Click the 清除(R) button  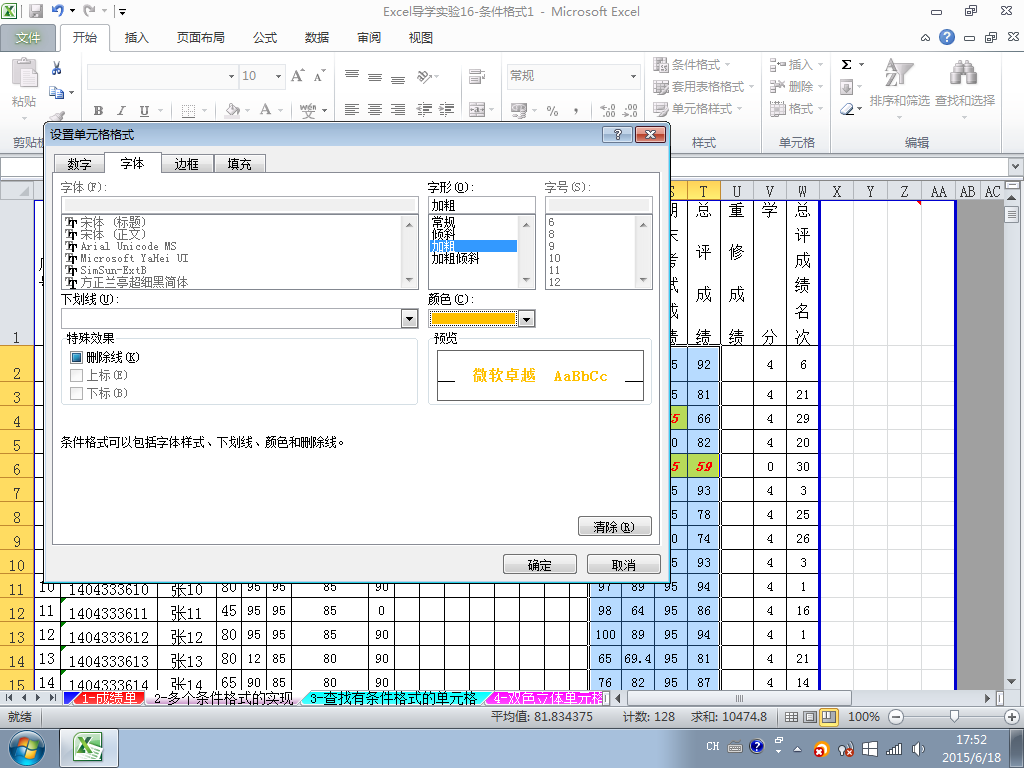point(615,526)
